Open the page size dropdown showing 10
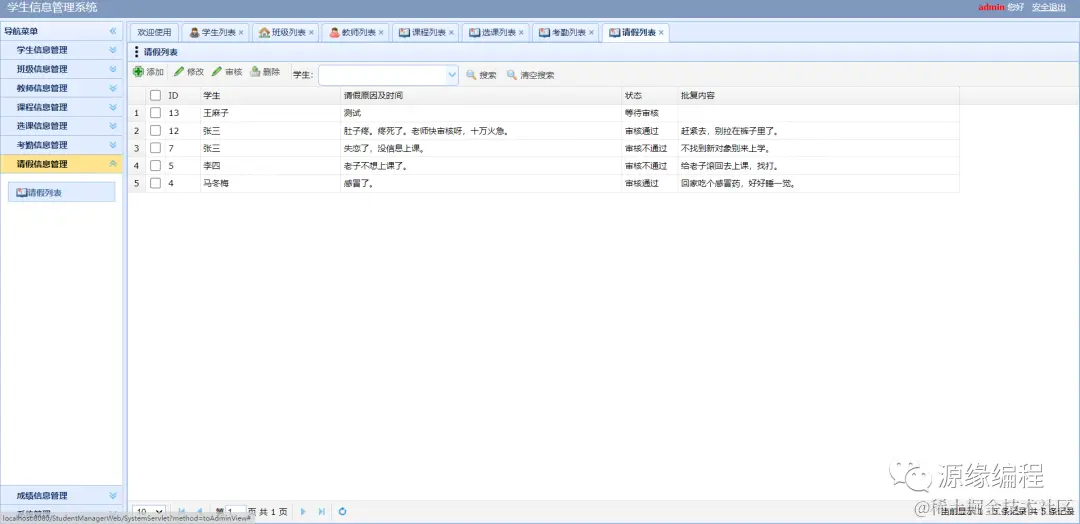1080x524 pixels. coord(149,512)
